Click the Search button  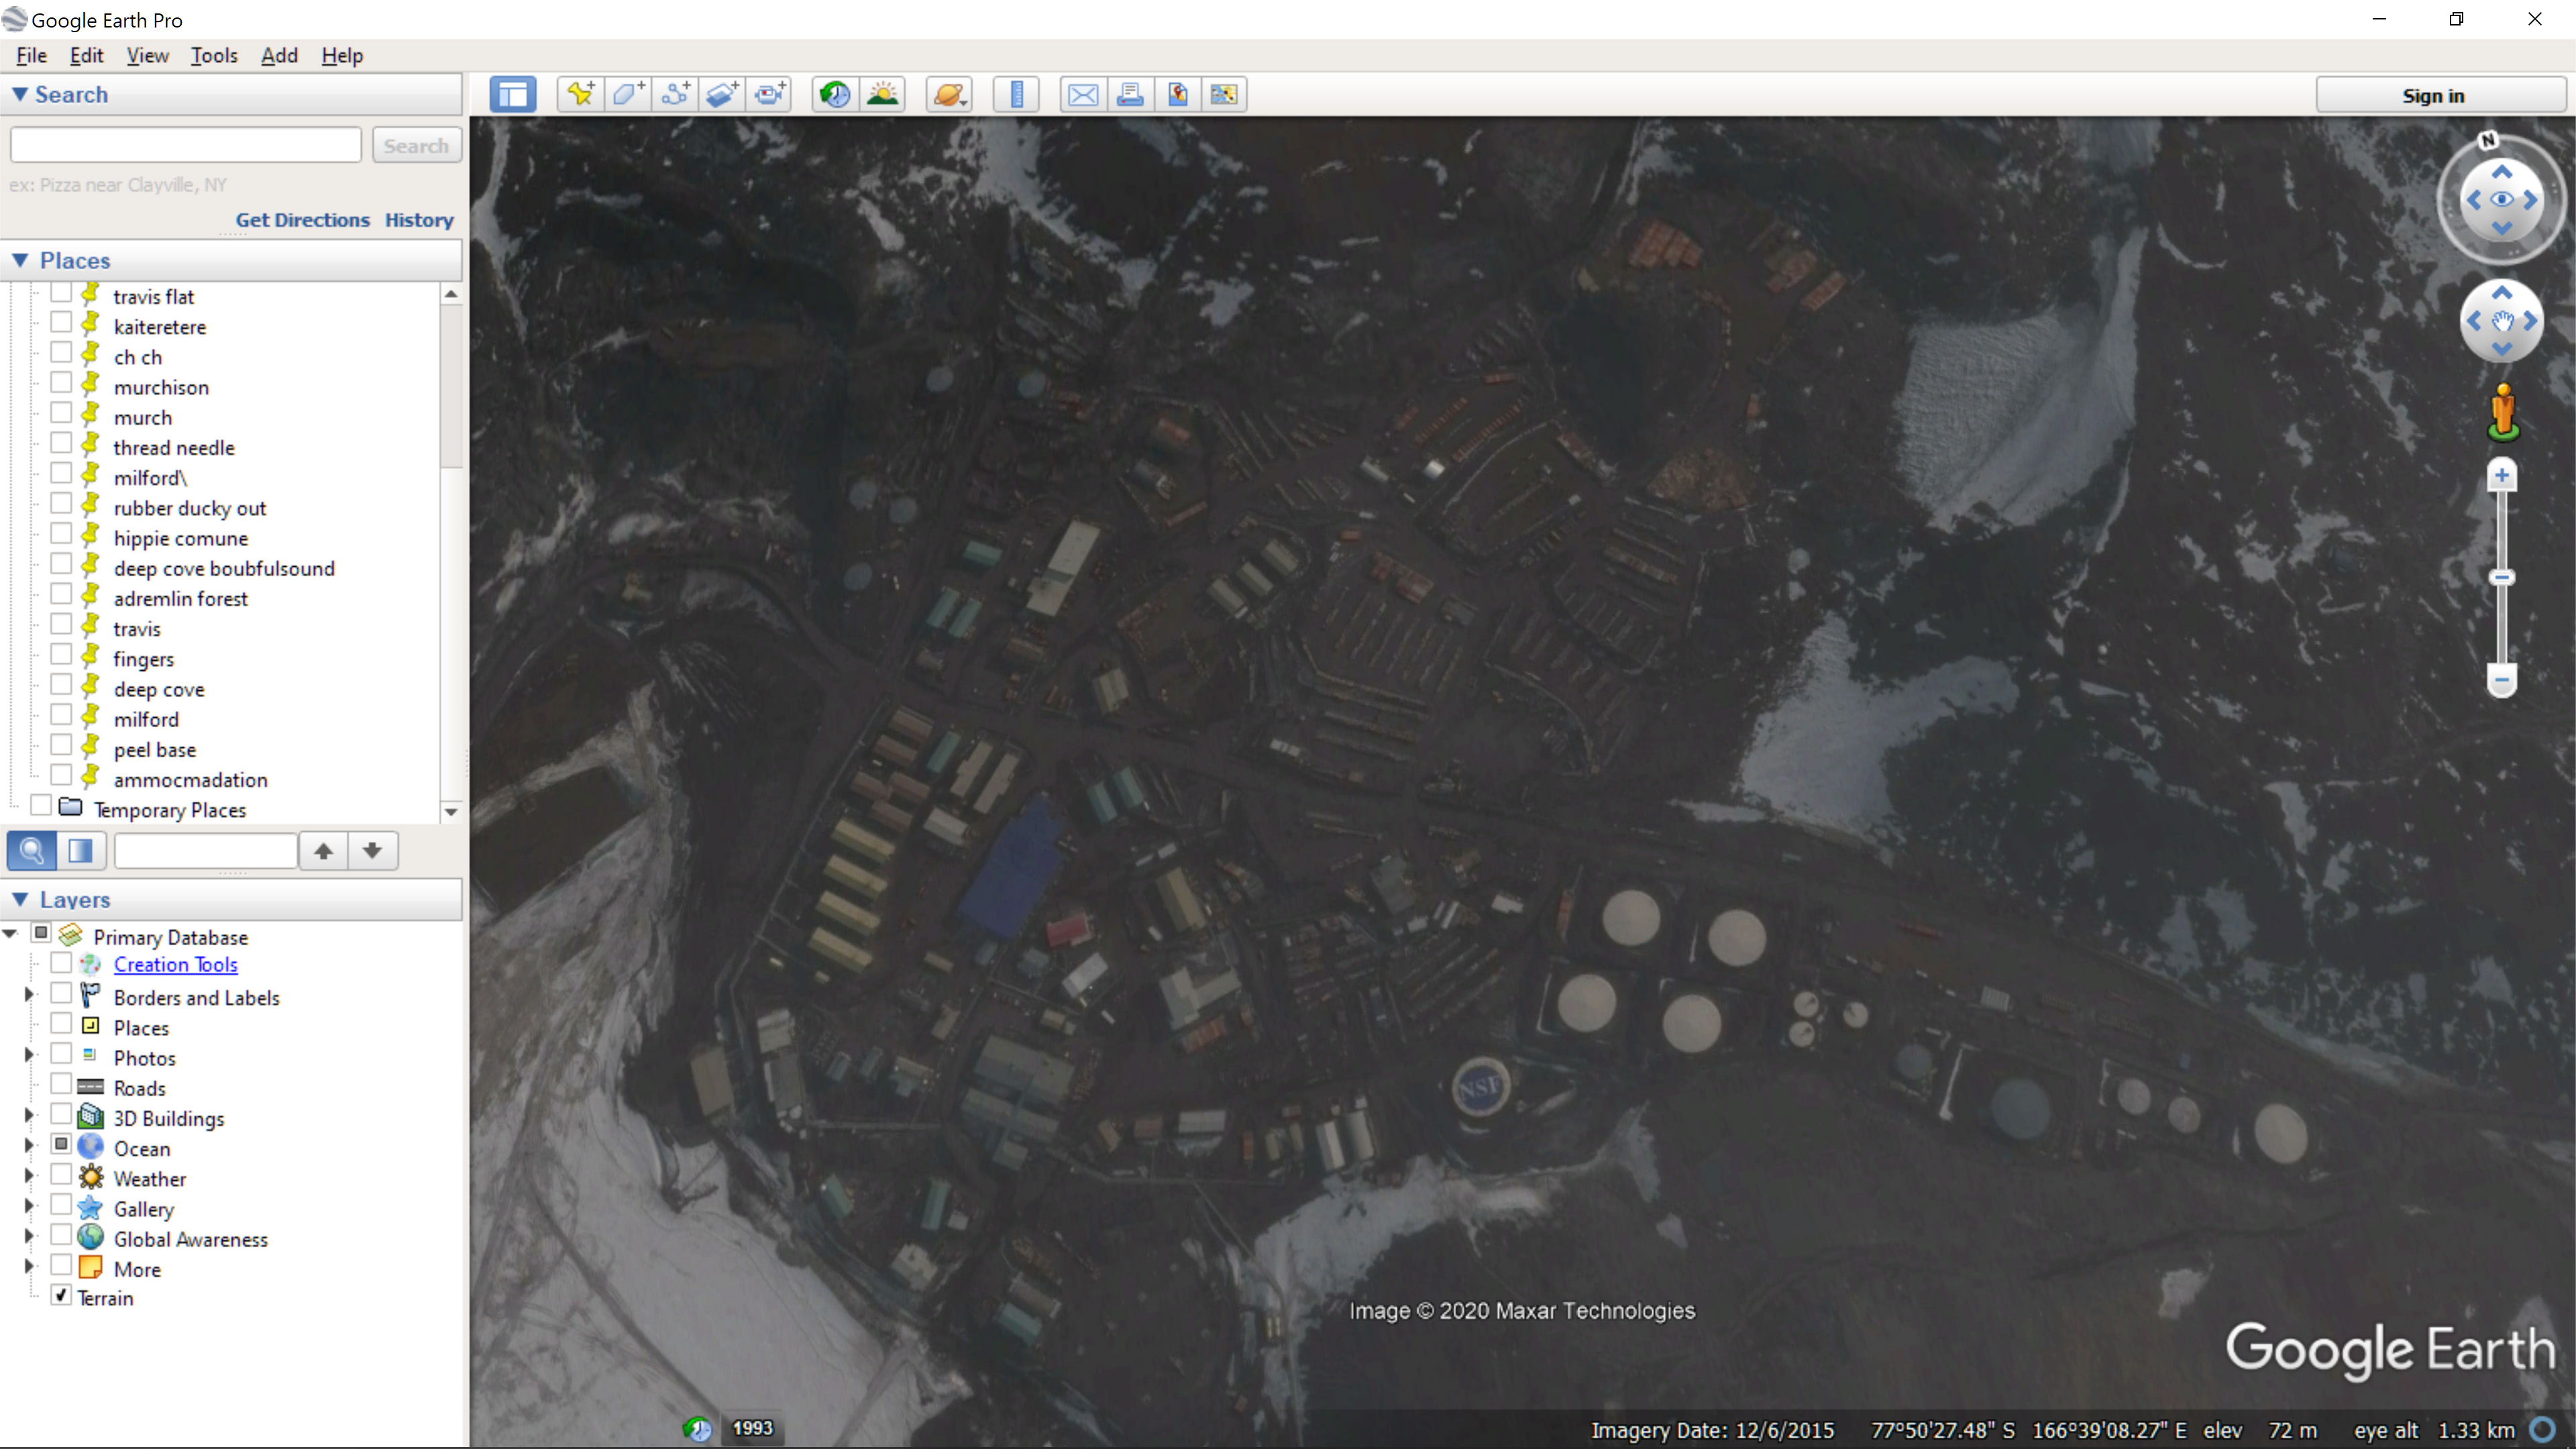(x=416, y=146)
